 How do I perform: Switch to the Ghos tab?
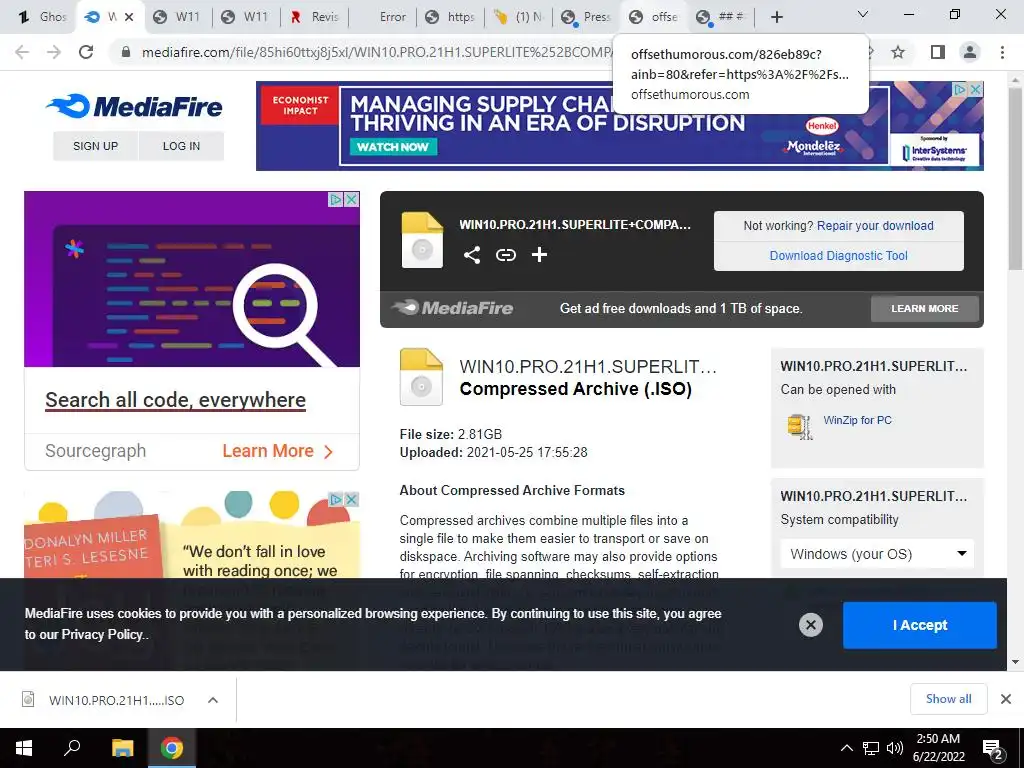pos(42,17)
